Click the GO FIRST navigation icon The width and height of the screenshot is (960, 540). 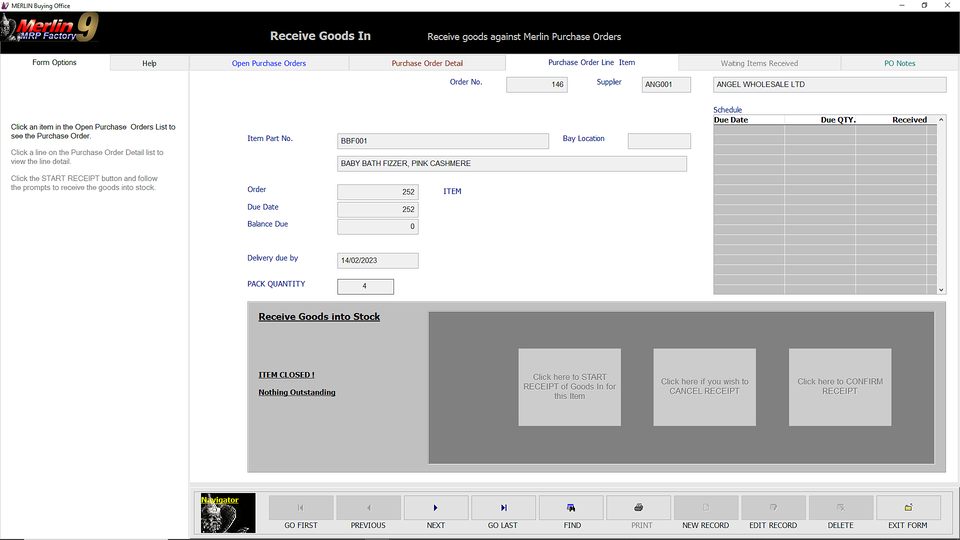coord(301,508)
